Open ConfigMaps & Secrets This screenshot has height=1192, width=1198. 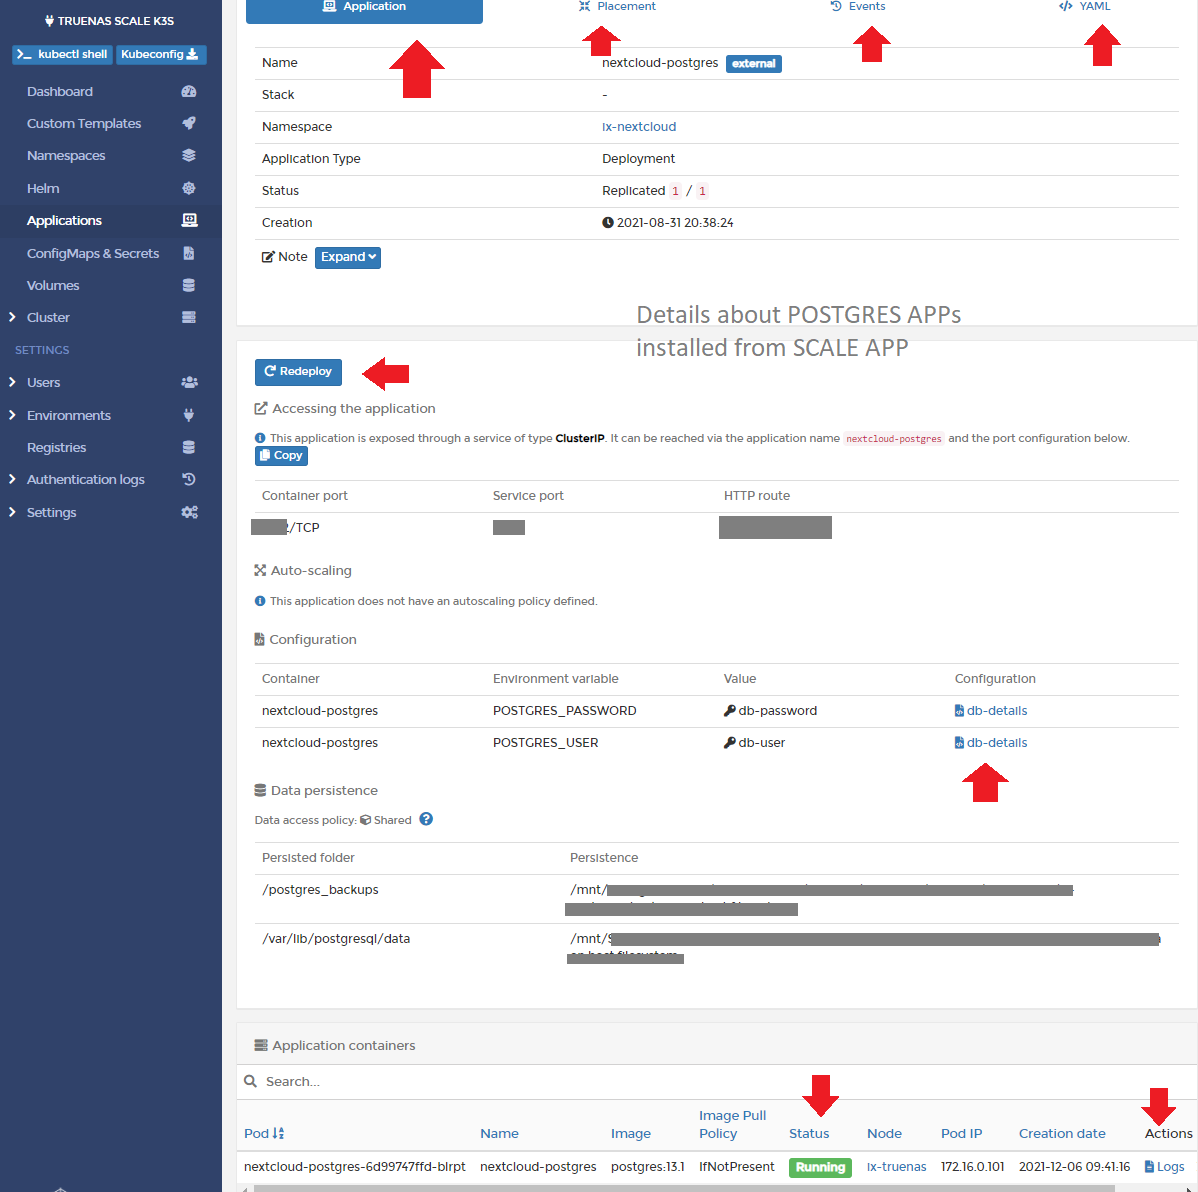point(92,253)
